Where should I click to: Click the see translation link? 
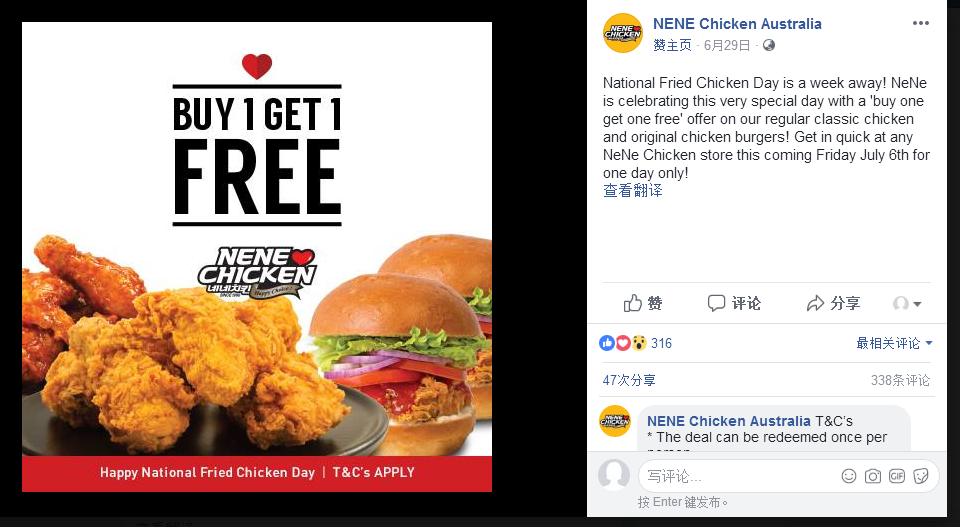[x=632, y=191]
